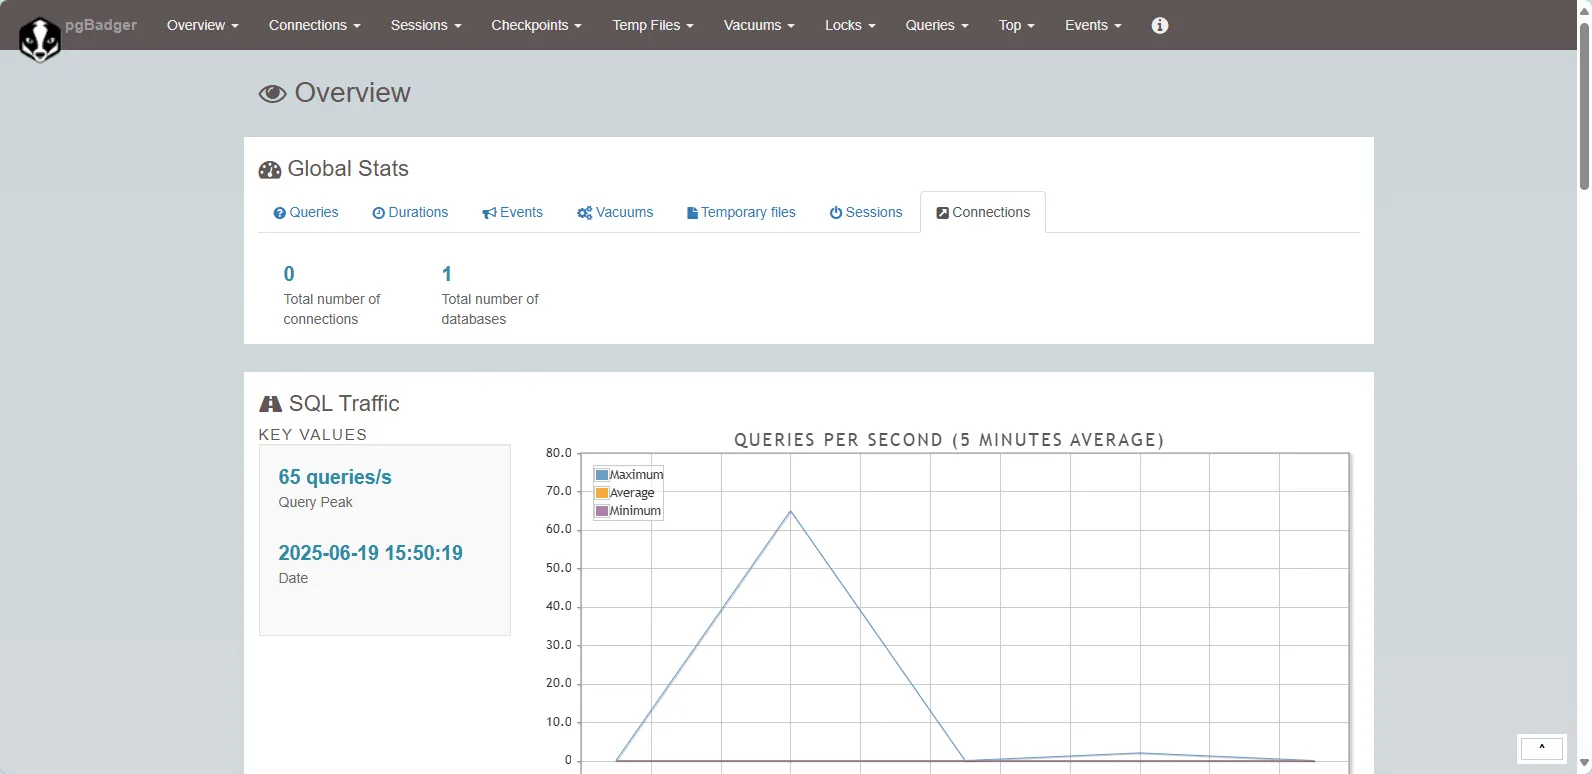
Task: Open the Locks navbar dropdown
Action: point(850,25)
